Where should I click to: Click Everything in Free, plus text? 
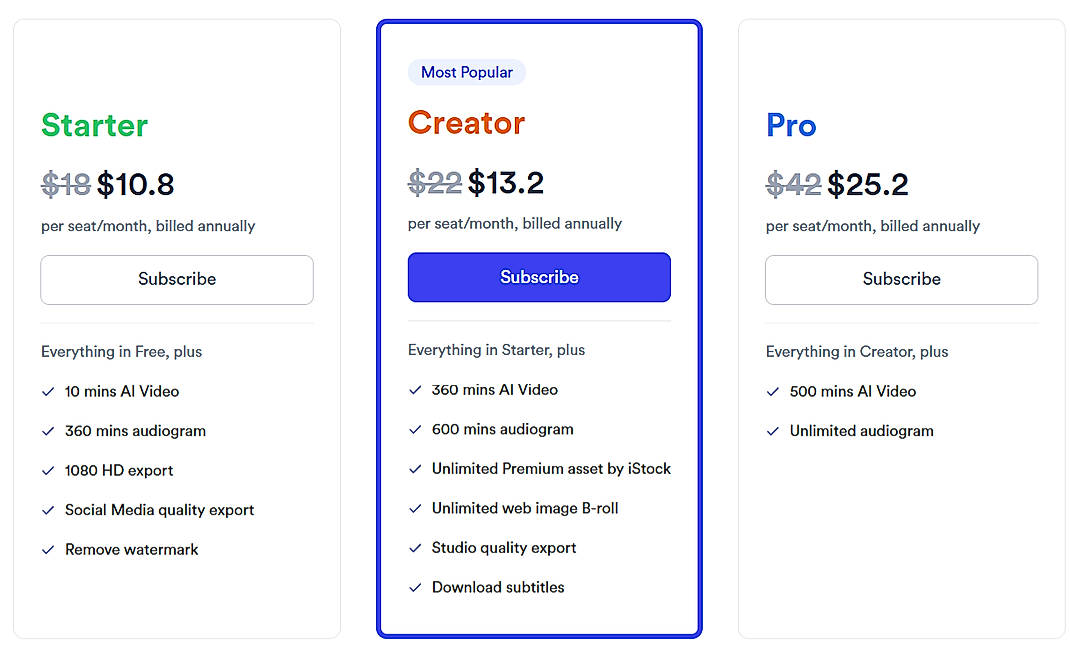(121, 352)
